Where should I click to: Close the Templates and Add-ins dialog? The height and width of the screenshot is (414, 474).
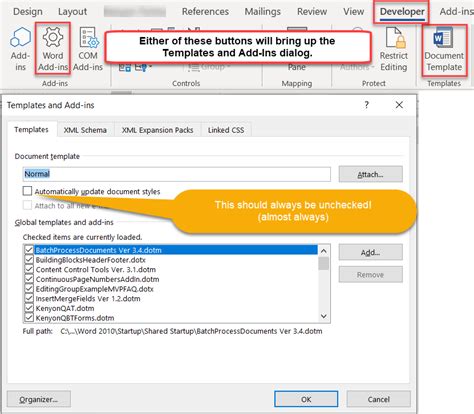[399, 105]
